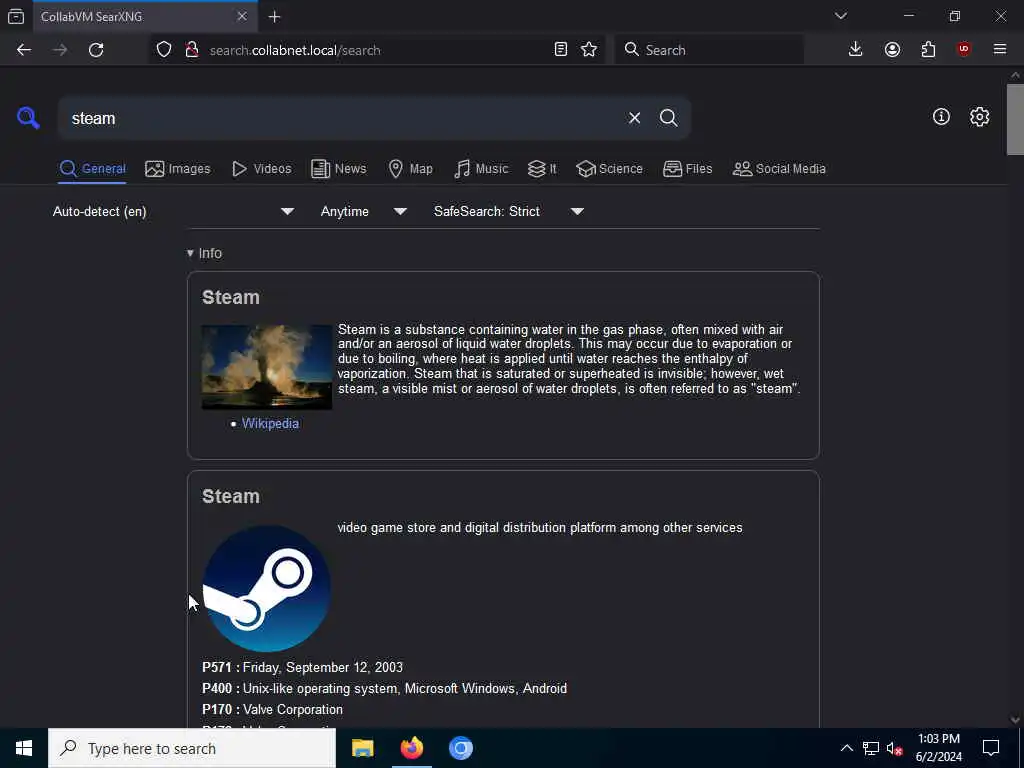Viewport: 1024px width, 768px height.
Task: Click the Firefox toolbar Search box
Action: click(709, 50)
